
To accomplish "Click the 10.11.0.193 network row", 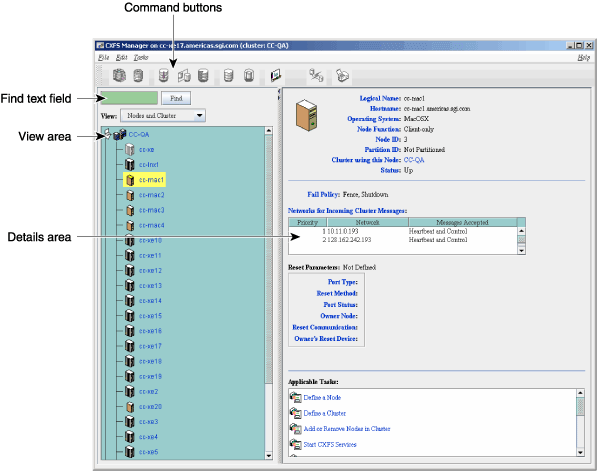I will click(x=403, y=231).
